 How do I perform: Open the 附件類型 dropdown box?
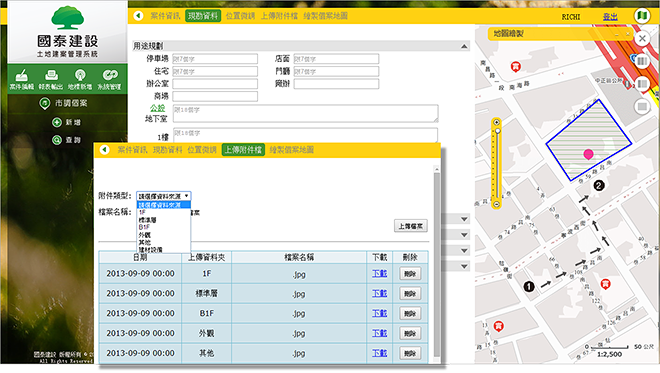[x=163, y=196]
